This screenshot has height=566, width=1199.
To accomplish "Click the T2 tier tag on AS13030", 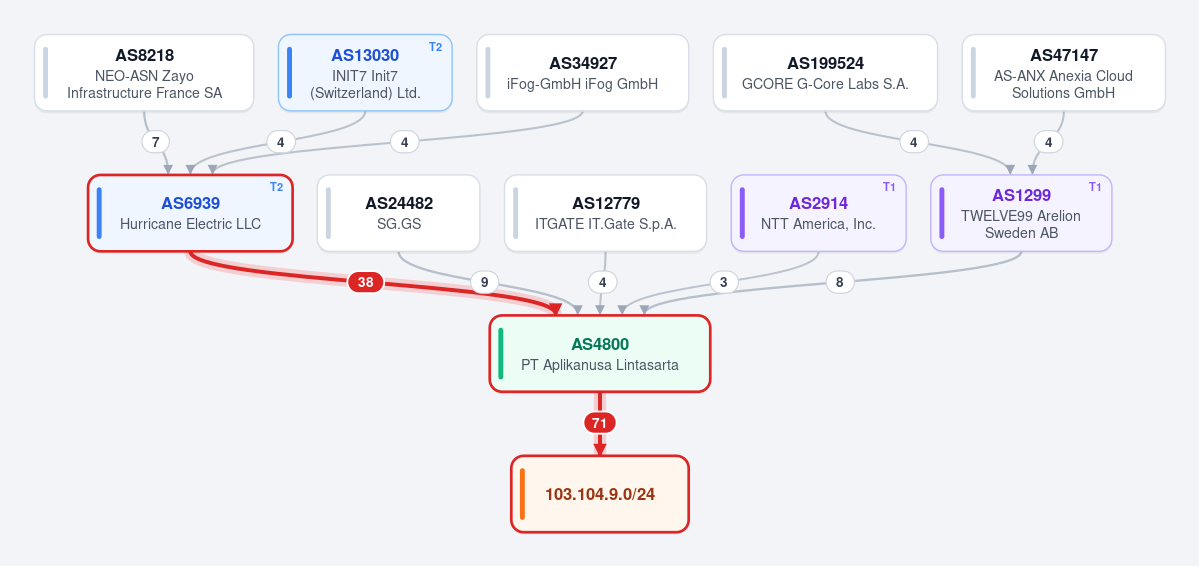I will tap(435, 47).
